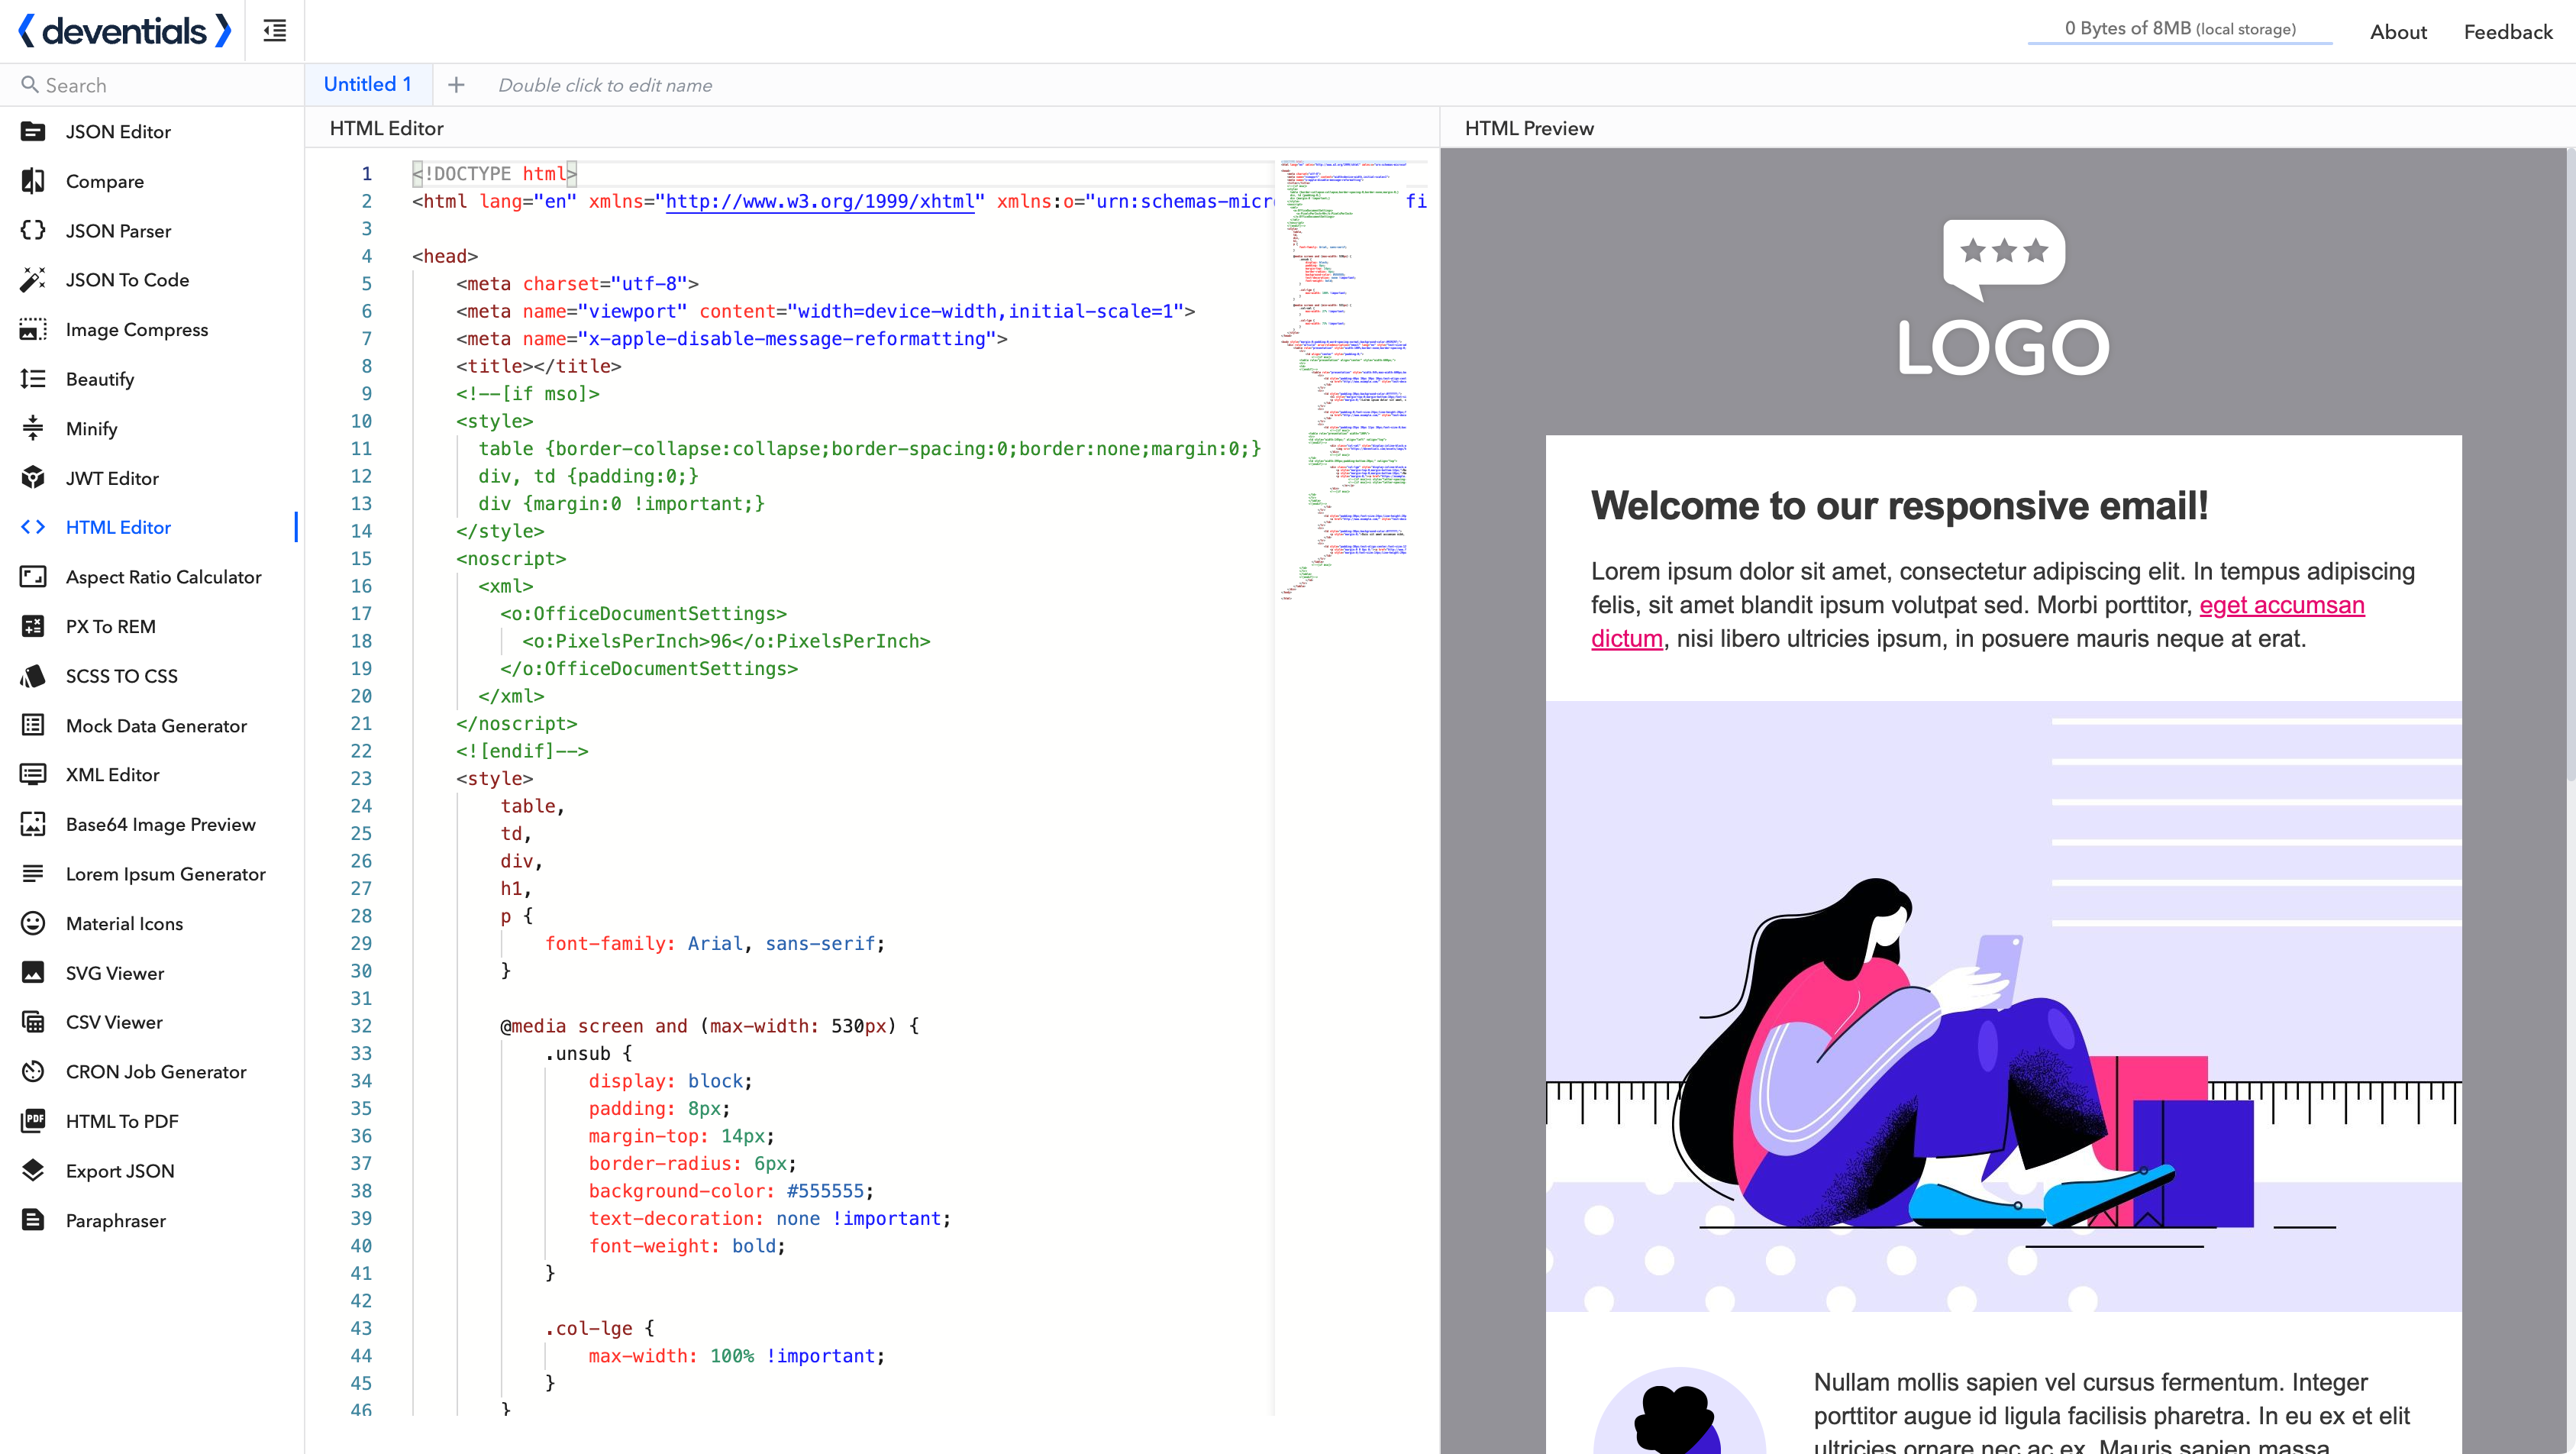Collapse the sidebar with the menu toggle icon
The image size is (2576, 1454).
pos(274,31)
